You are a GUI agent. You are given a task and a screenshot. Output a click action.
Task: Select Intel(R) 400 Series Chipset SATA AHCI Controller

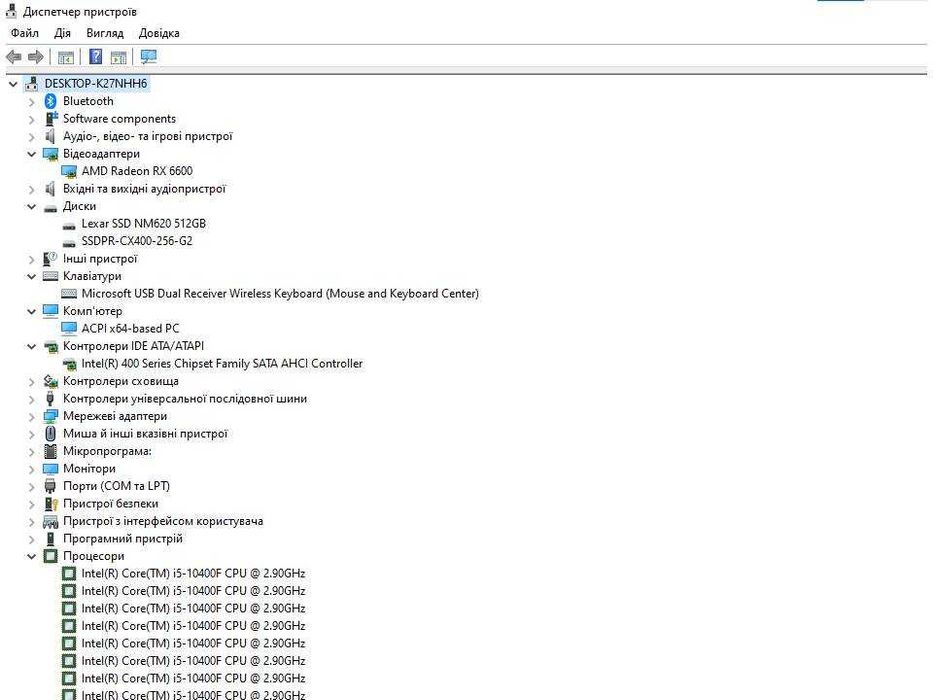[x=222, y=364]
